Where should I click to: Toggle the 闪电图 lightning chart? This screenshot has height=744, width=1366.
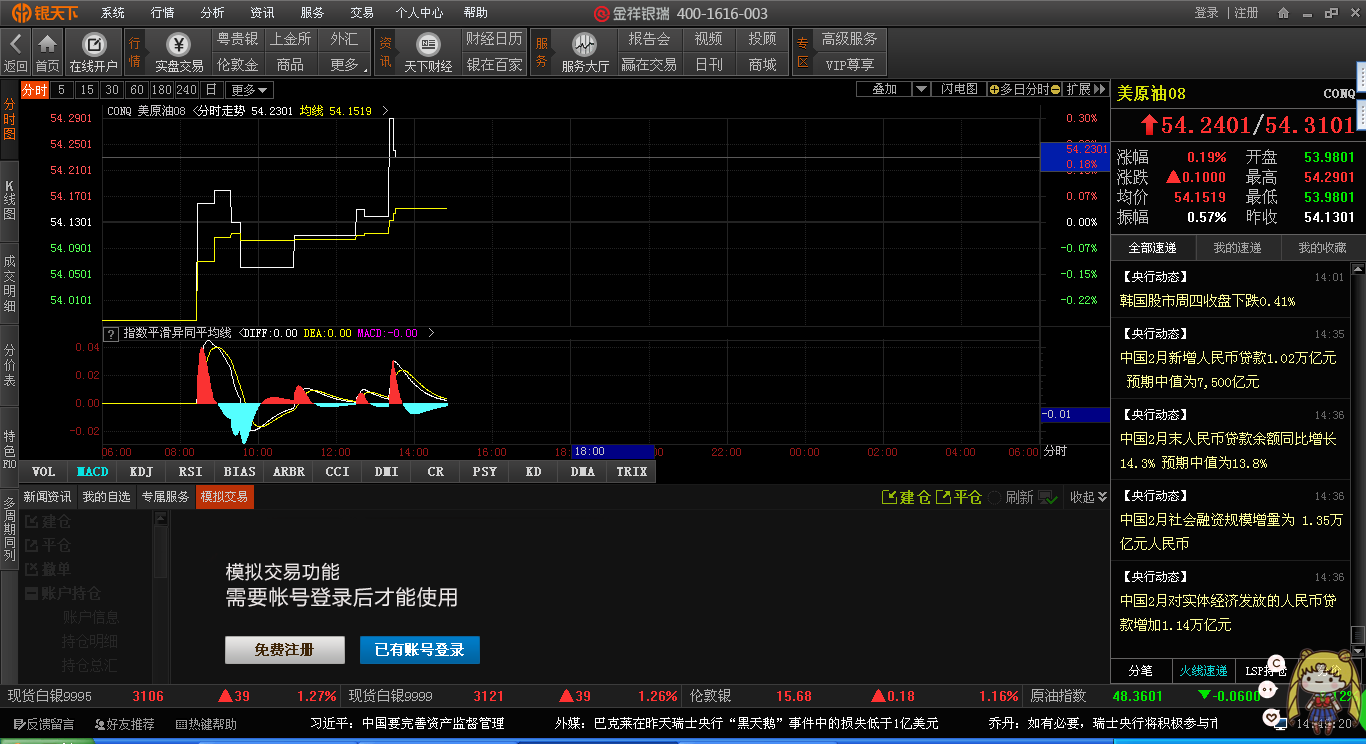(959, 89)
